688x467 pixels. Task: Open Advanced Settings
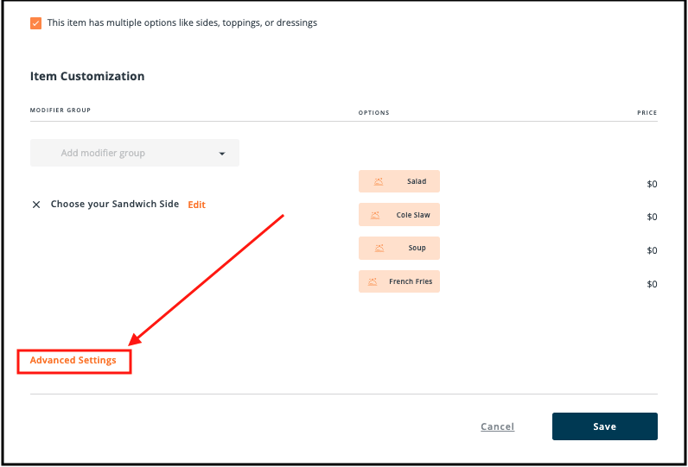[73, 360]
